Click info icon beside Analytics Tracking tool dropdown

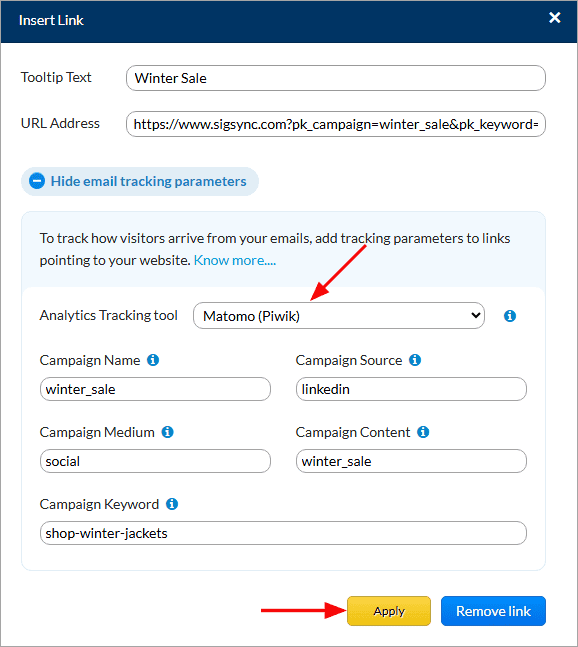click(x=510, y=316)
